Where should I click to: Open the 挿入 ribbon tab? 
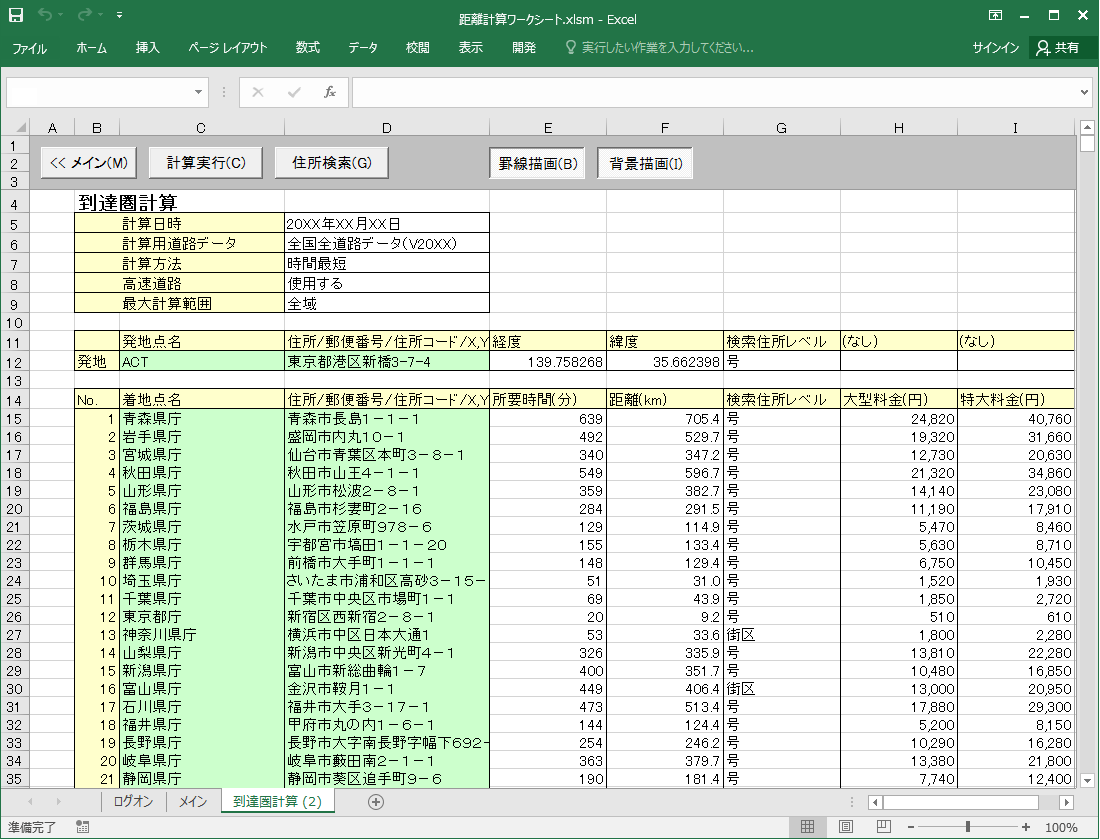click(147, 48)
